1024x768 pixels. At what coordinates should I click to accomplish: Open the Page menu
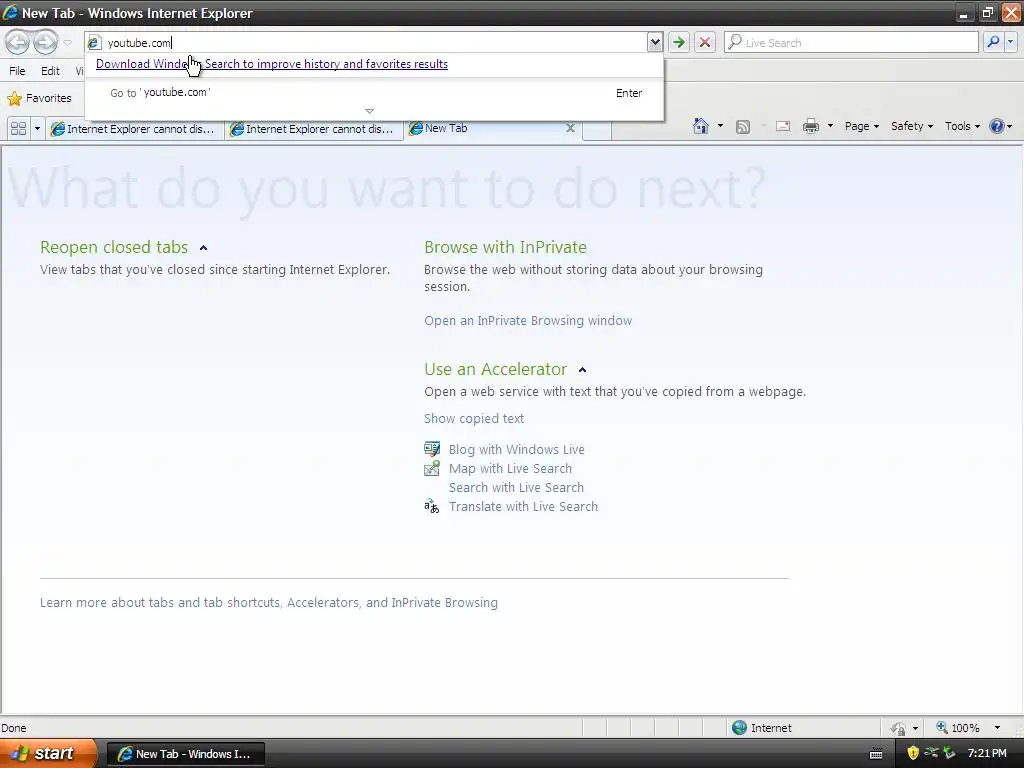click(861, 126)
